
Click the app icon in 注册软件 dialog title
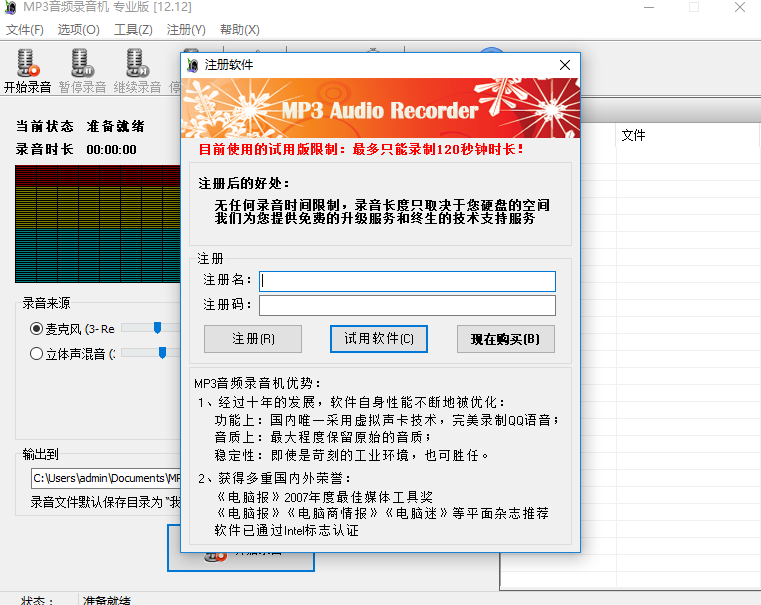tap(193, 65)
